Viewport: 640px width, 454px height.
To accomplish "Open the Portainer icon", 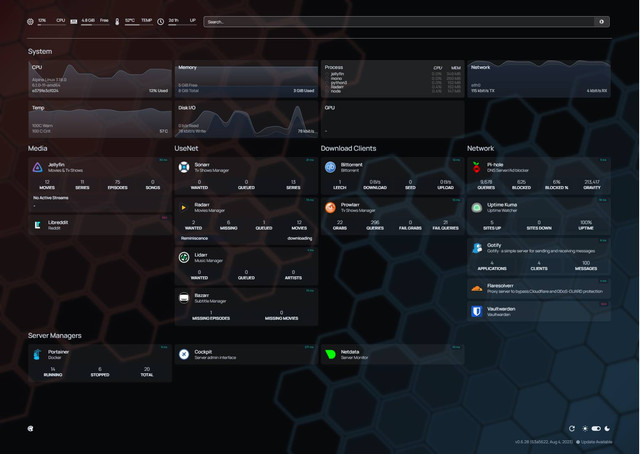I will coord(38,354).
